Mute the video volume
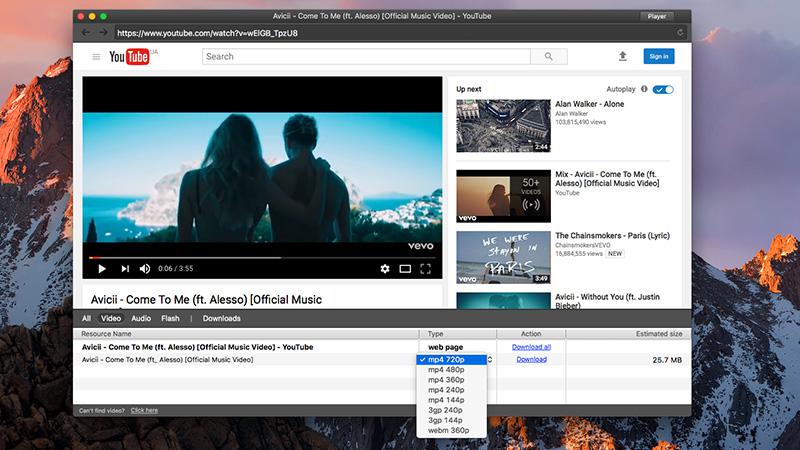800x450 pixels. pyautogui.click(x=145, y=268)
